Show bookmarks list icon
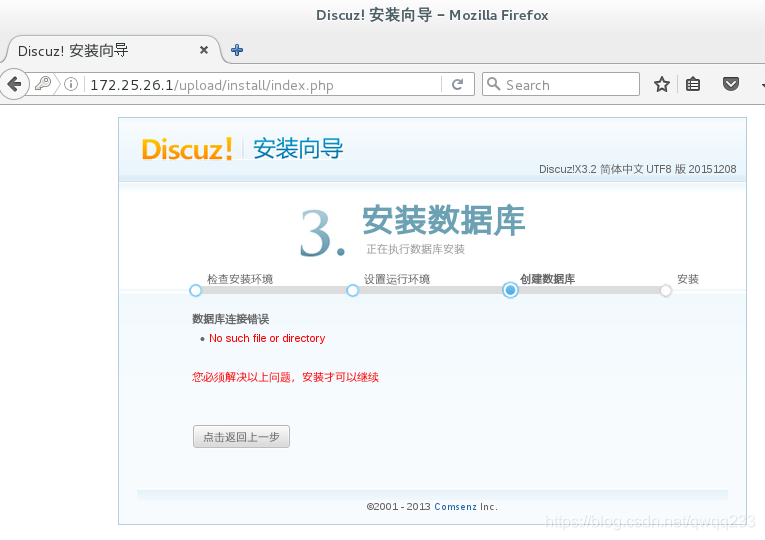Image resolution: width=765 pixels, height=540 pixels. click(693, 84)
